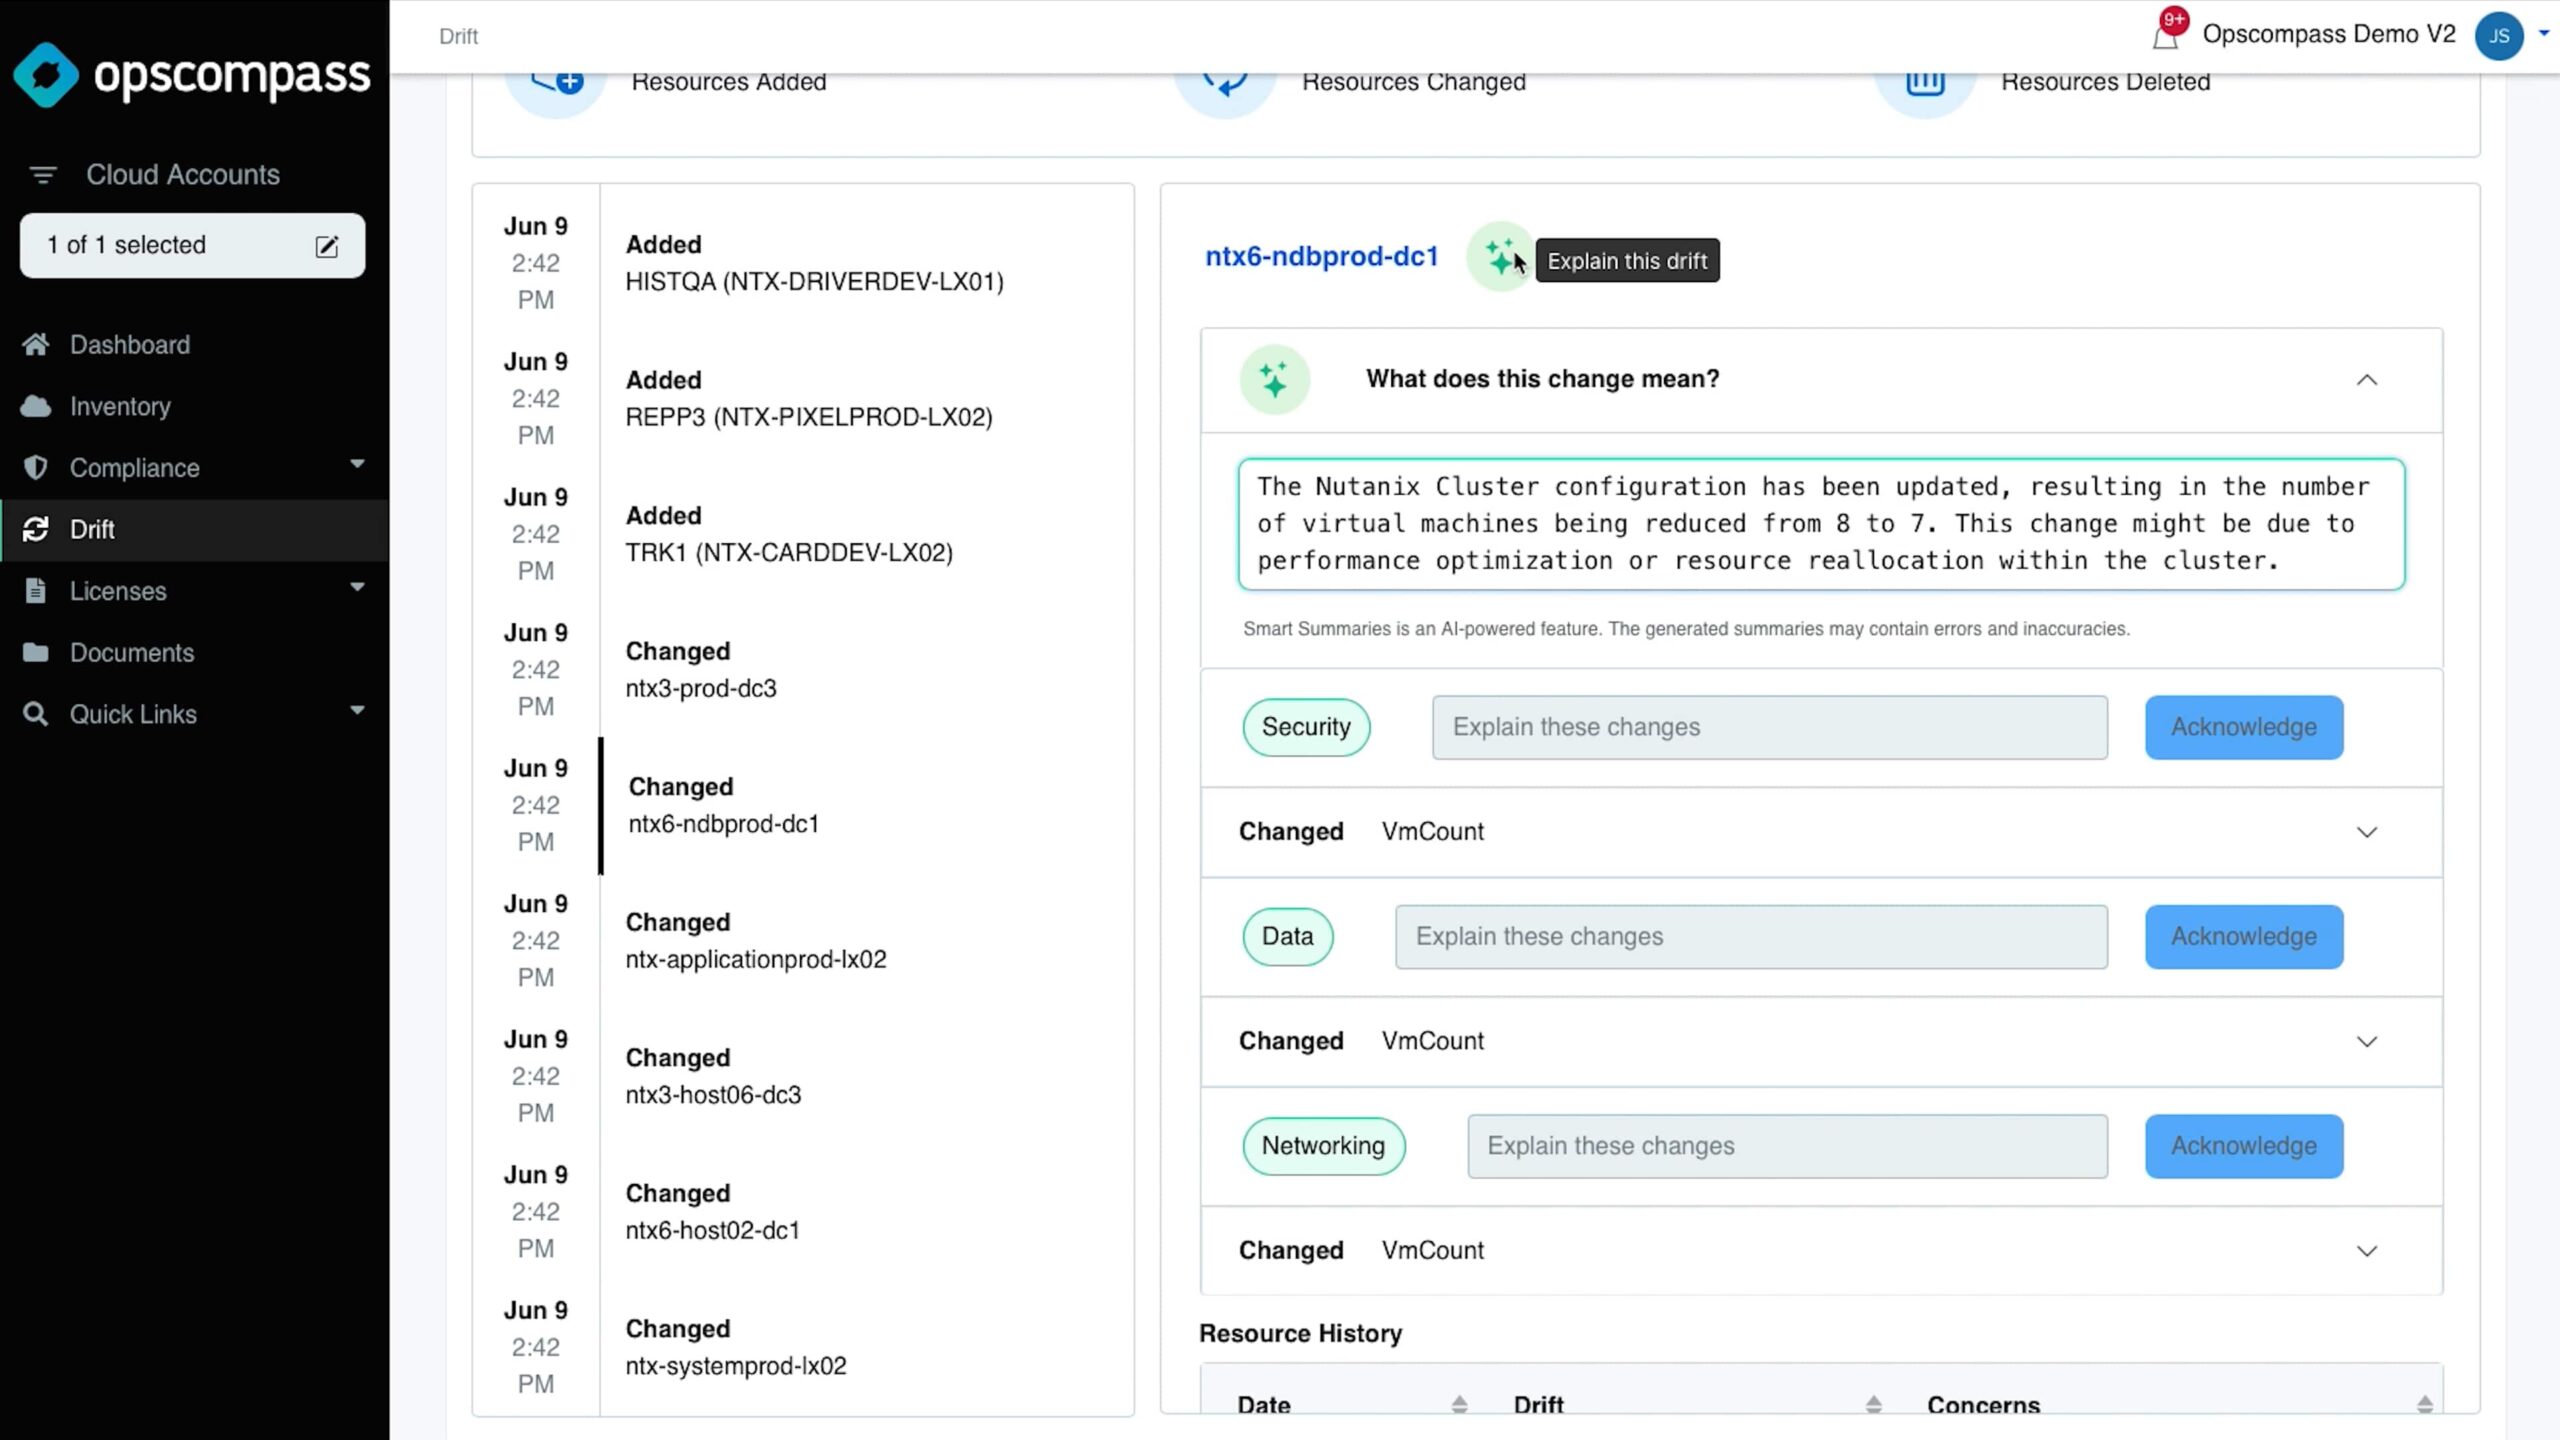This screenshot has width=2560, height=1440.
Task: Focus the Networking Explain these changes field
Action: pos(1788,1146)
